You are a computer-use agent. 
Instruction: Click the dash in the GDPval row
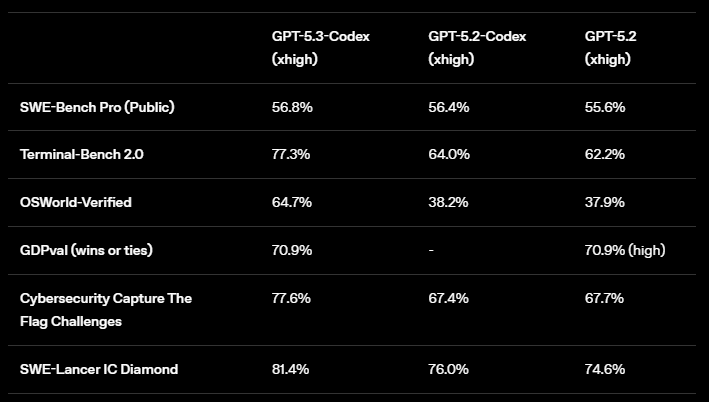click(x=431, y=251)
